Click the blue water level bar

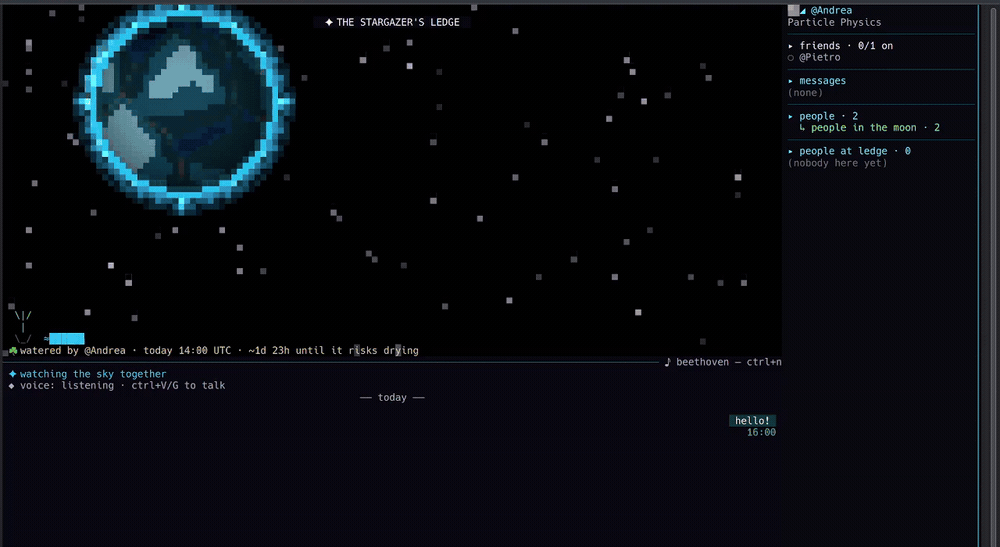click(x=67, y=339)
